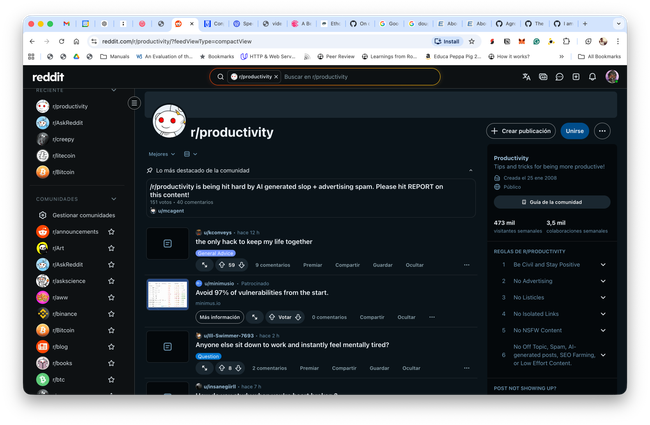Open the Mejores sort dropdown
The image size is (650, 425).
160,154
